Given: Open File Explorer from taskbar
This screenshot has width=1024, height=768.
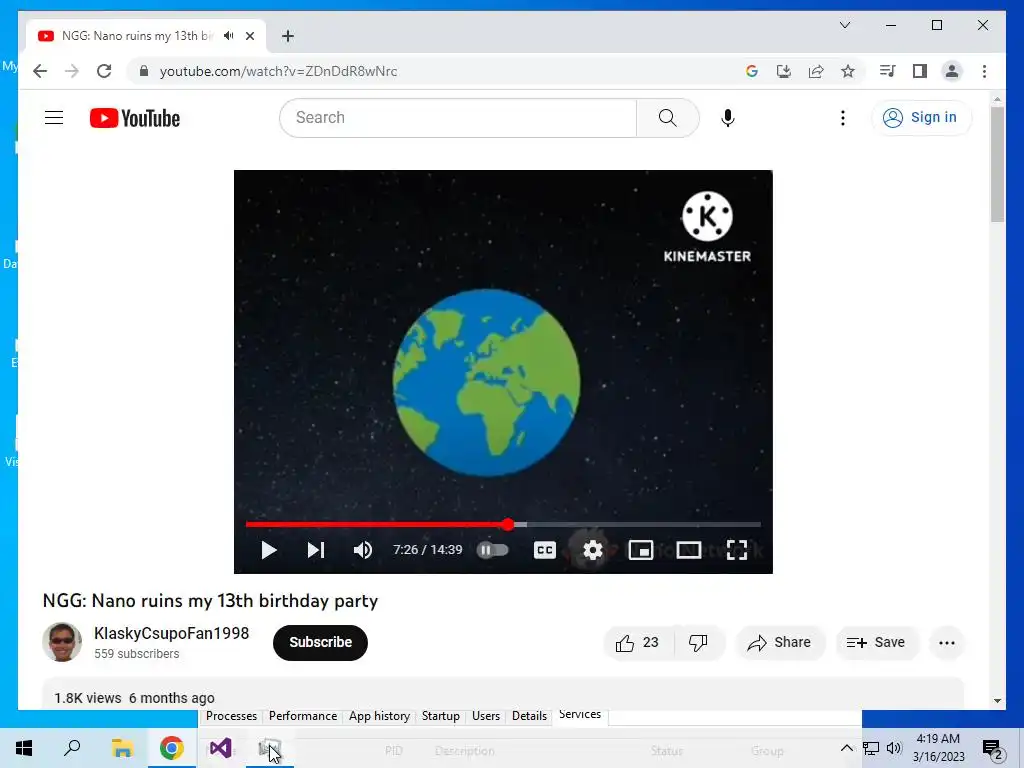Looking at the screenshot, I should [121, 748].
